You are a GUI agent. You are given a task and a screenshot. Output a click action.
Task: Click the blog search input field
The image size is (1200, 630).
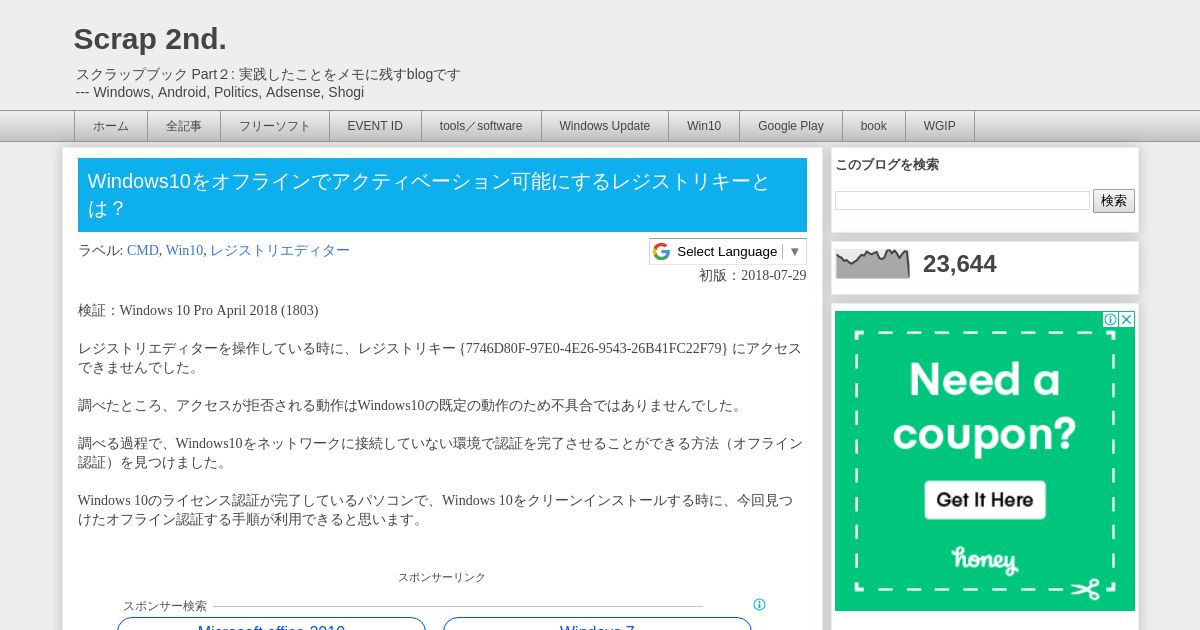point(962,201)
